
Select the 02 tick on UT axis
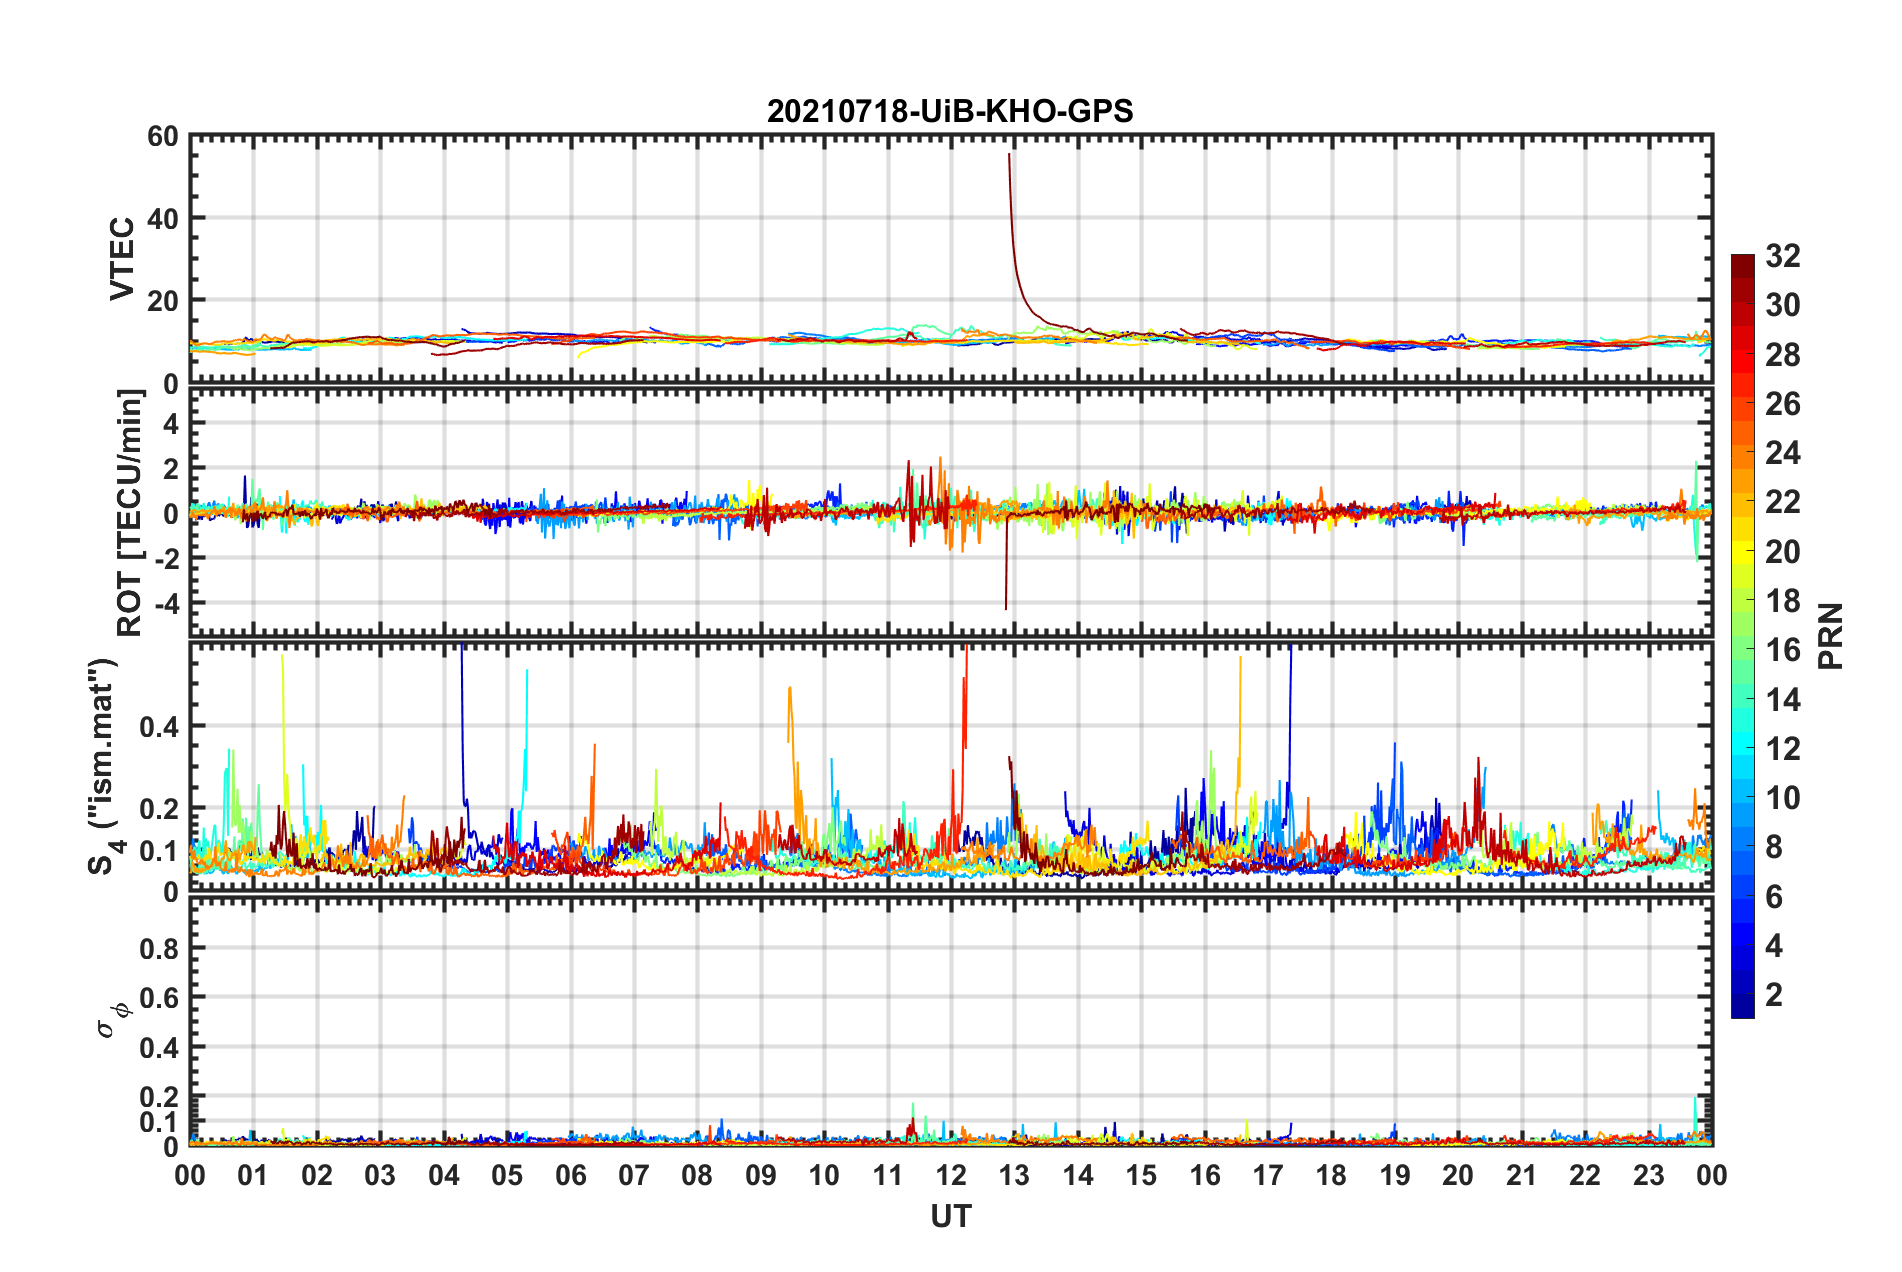tap(317, 1175)
